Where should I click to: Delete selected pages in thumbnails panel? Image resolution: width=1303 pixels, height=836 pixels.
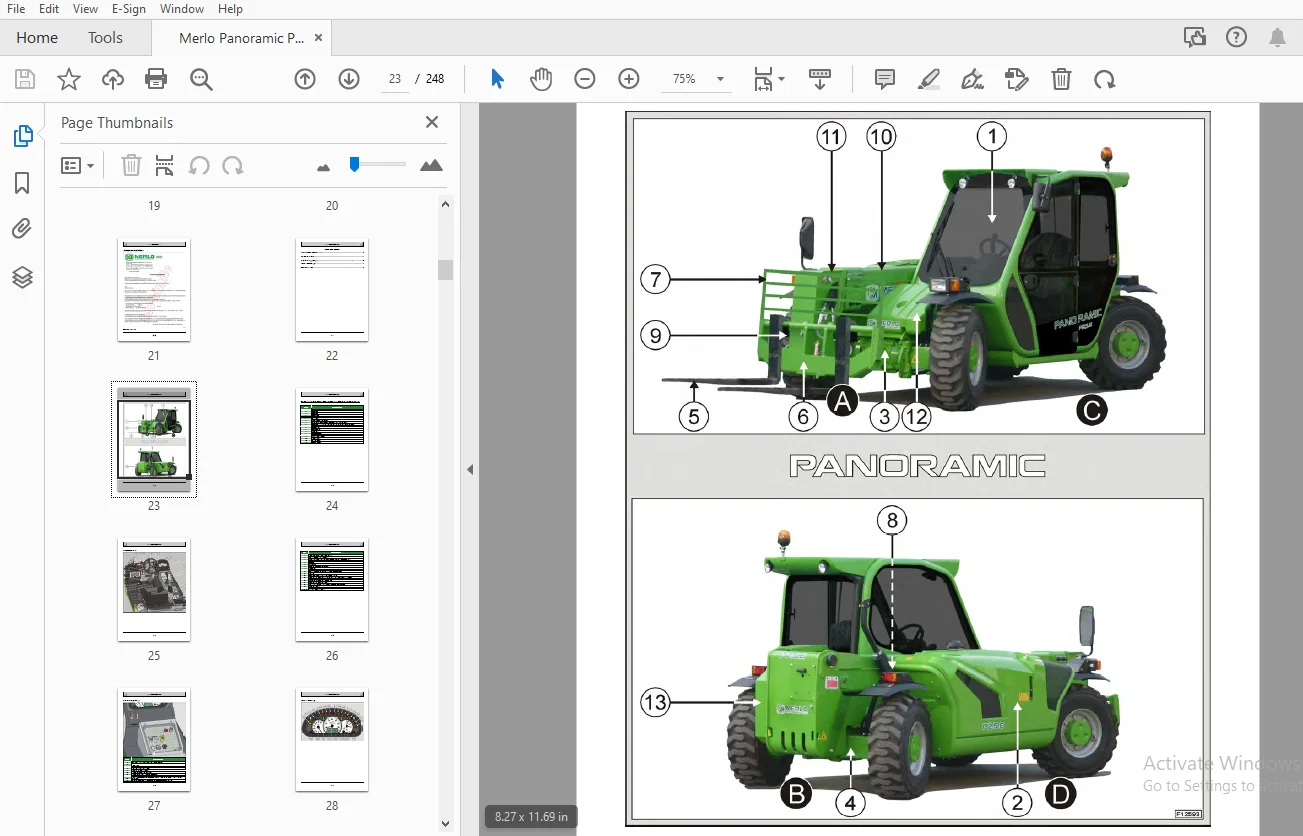pos(131,165)
